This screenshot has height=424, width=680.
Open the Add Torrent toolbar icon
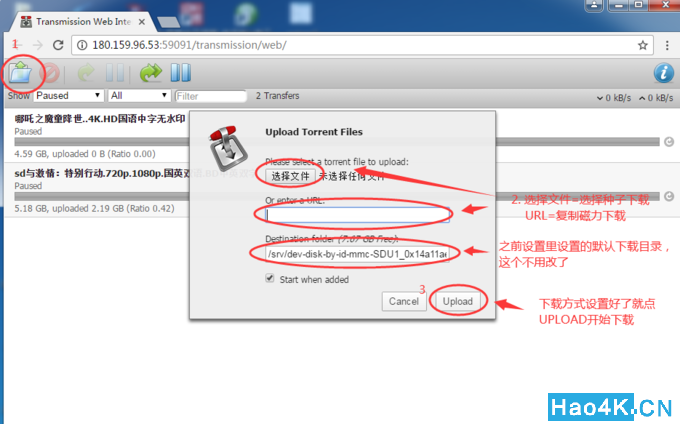pyautogui.click(x=20, y=73)
